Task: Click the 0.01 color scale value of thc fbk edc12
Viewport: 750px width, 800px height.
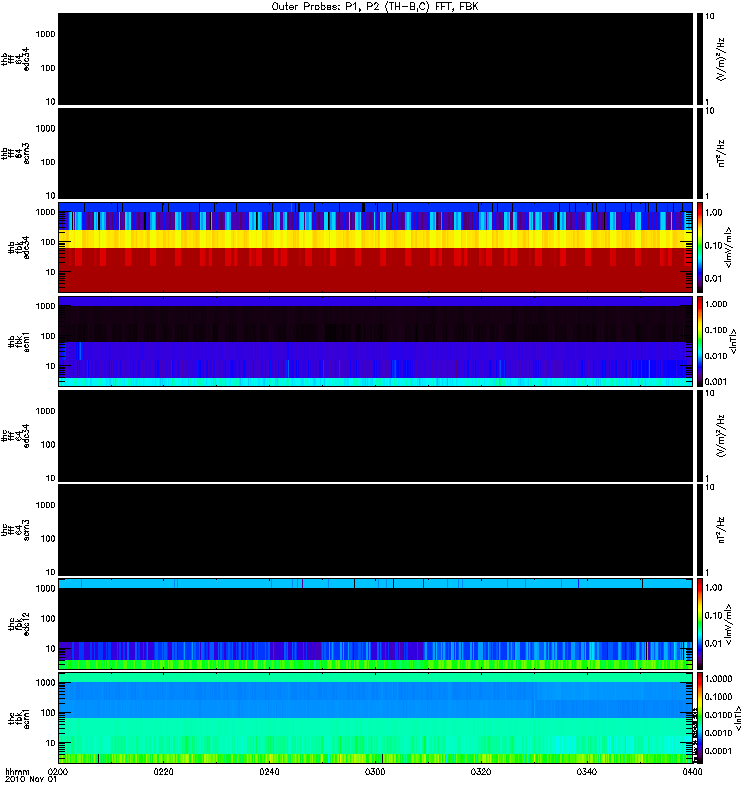Action: click(x=714, y=643)
